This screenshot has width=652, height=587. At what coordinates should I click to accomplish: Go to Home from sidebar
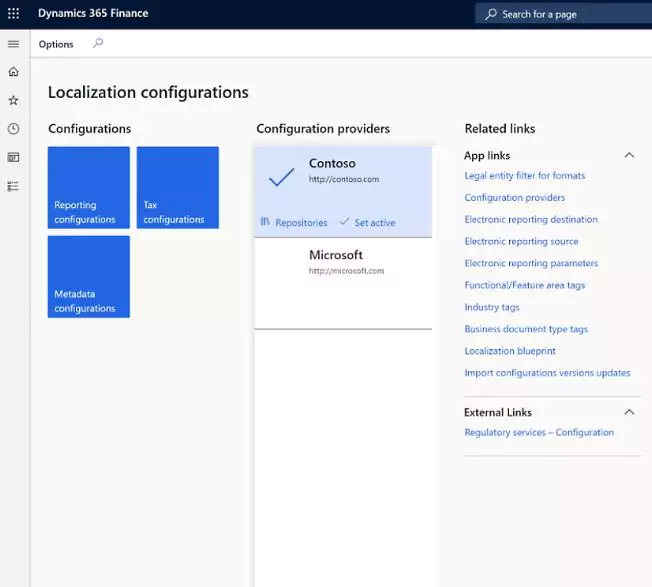pyautogui.click(x=13, y=72)
